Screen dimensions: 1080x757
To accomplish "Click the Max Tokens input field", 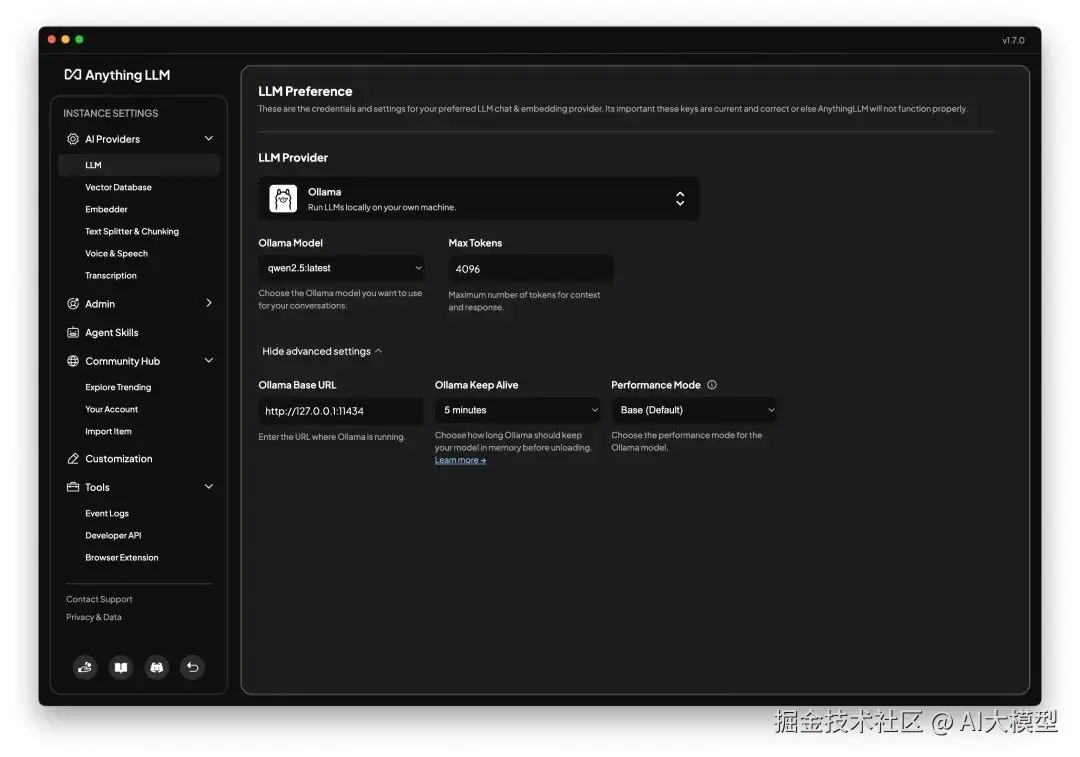I will point(531,269).
